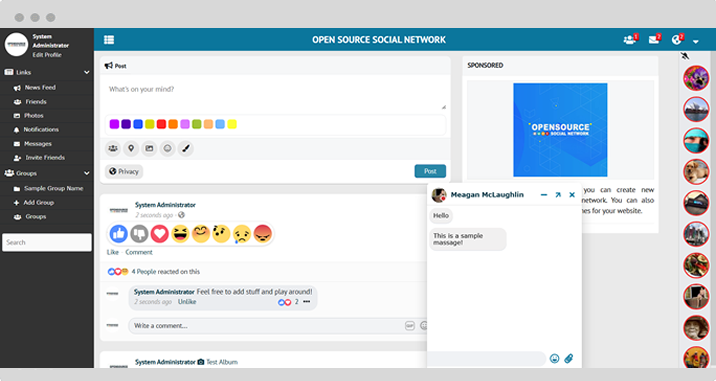Click the GIF icon in comment box

point(410,326)
